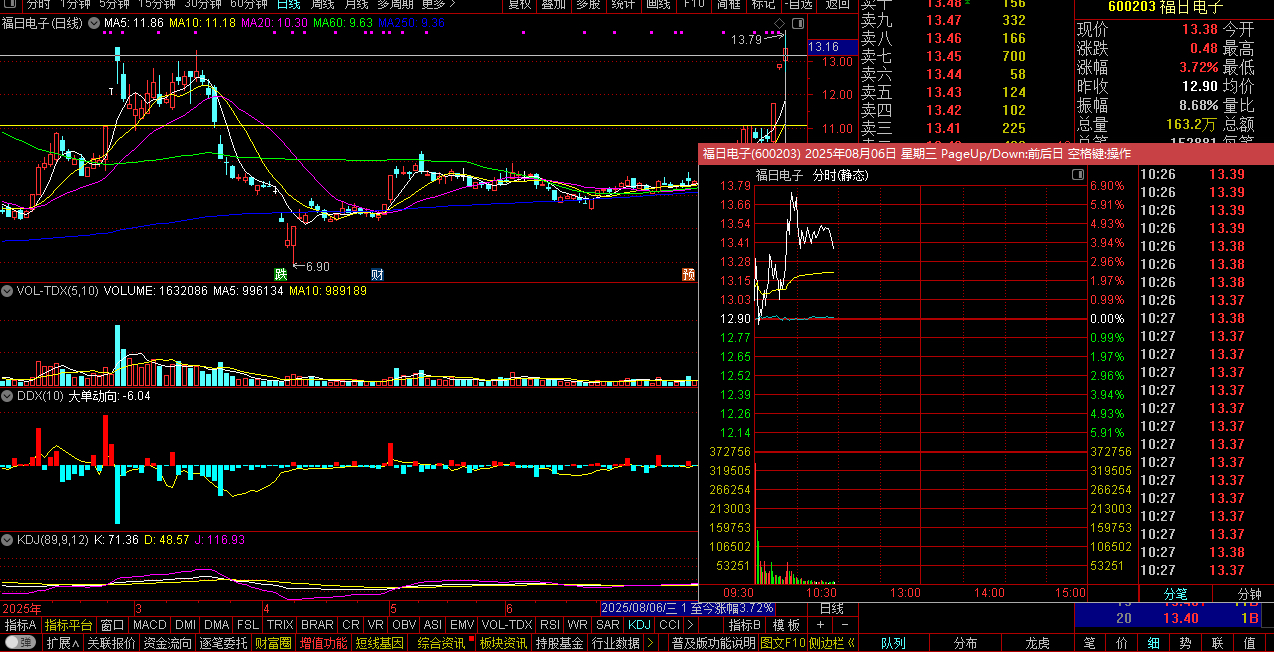Viewport: 1274px width, 652px height.
Task: Select the 5分钟 period
Action: click(115, 4)
